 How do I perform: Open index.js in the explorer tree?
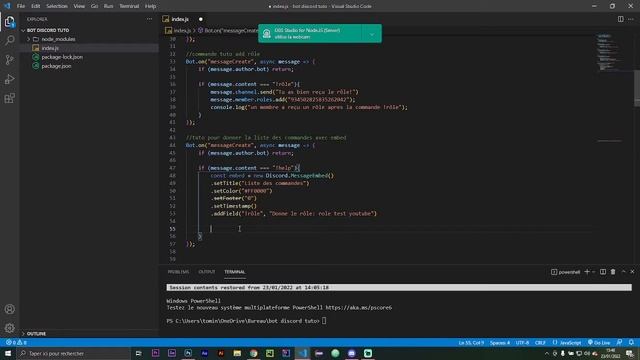point(50,48)
